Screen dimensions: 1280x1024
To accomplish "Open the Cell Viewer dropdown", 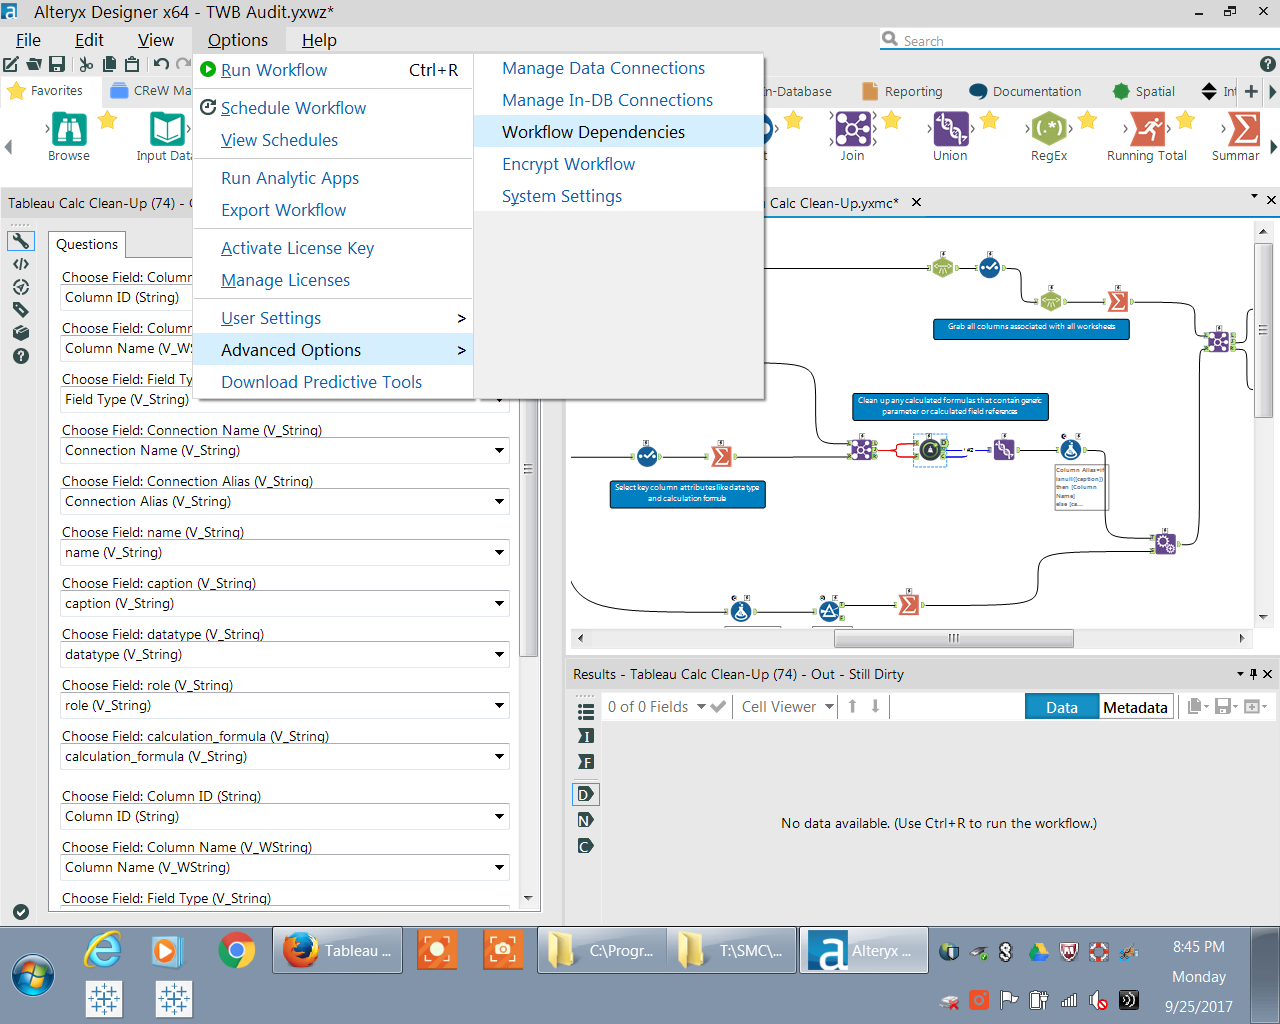I will [x=785, y=706].
